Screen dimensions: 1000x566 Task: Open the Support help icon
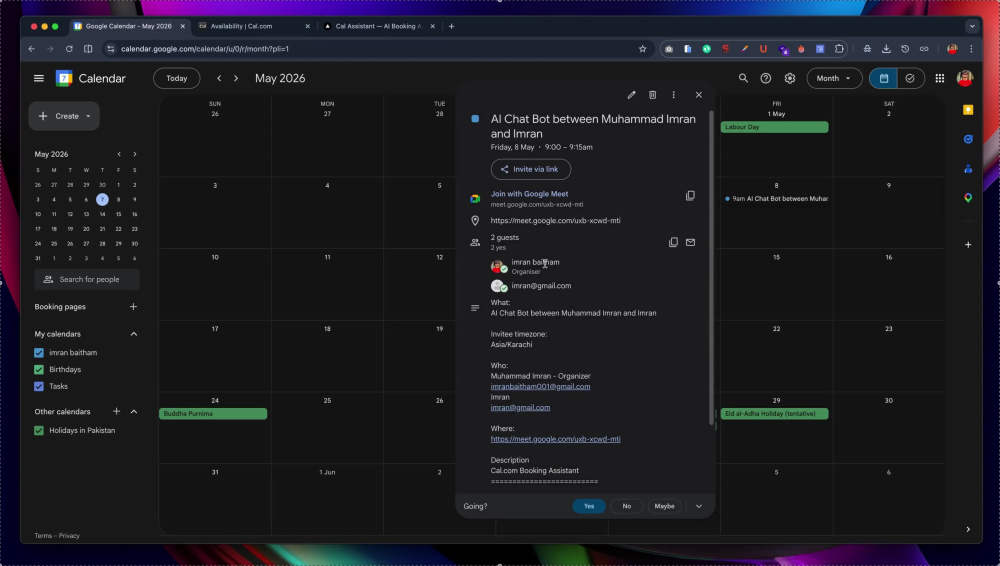[x=765, y=78]
